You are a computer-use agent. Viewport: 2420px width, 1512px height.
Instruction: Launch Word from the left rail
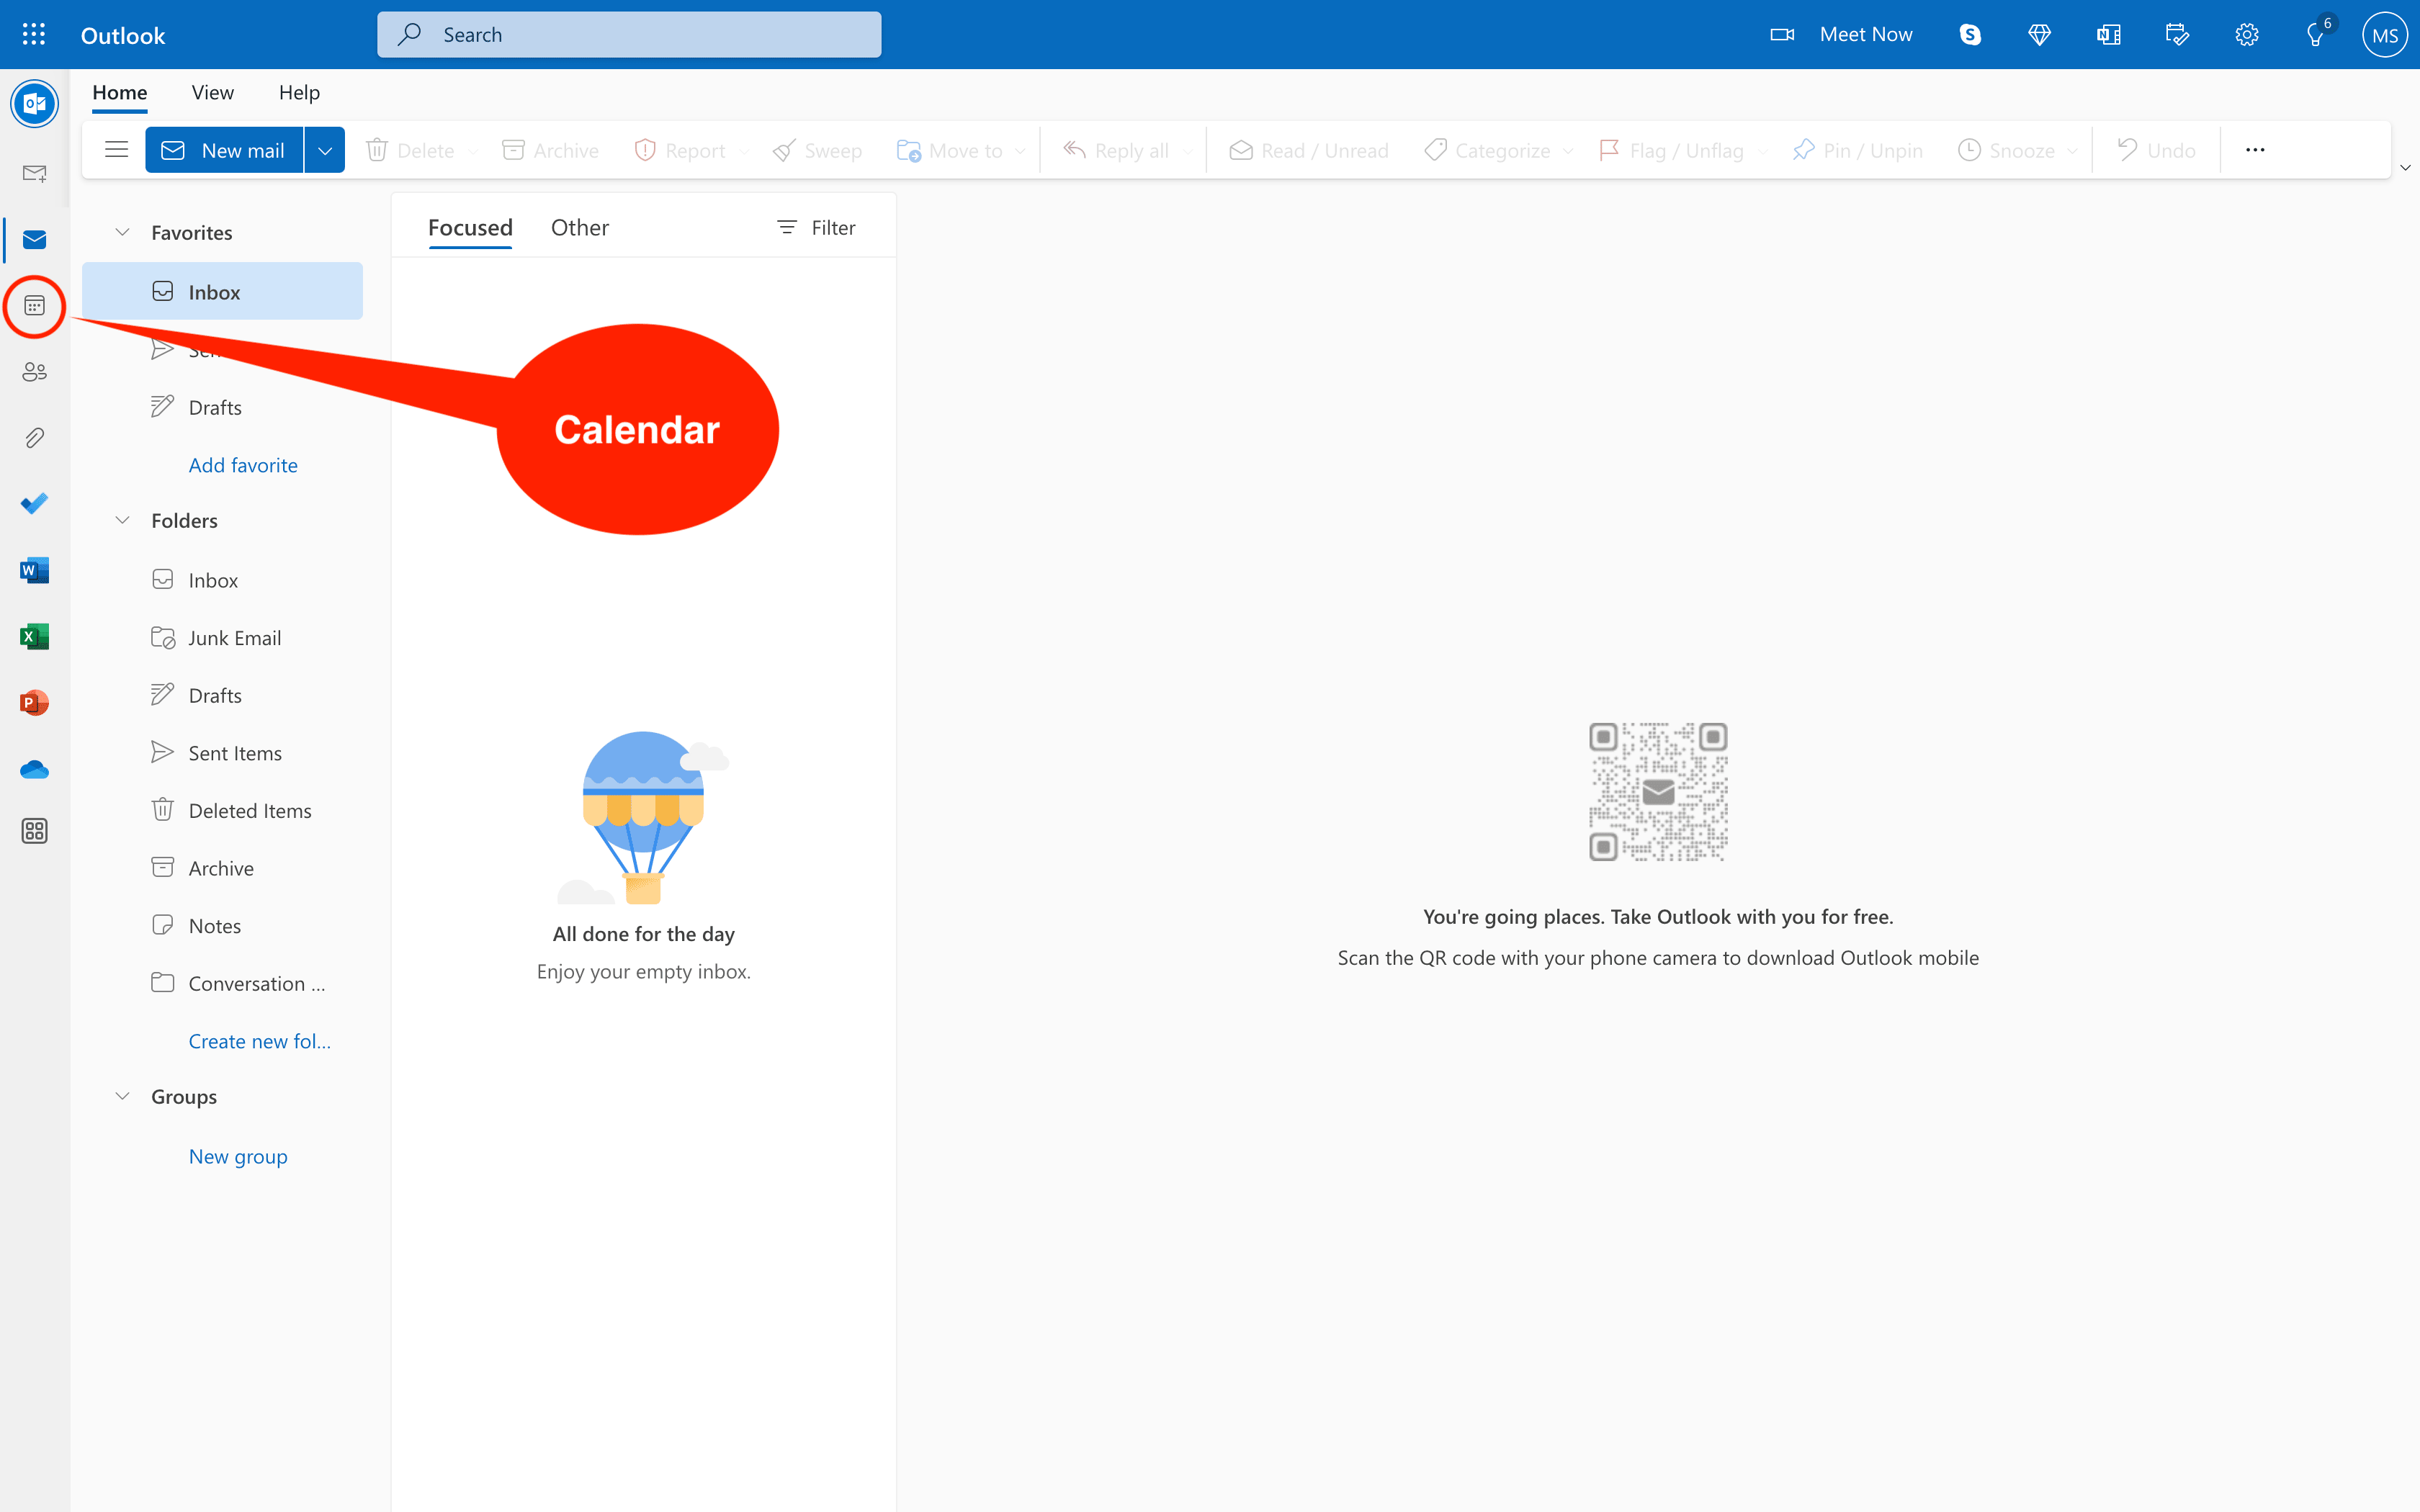[34, 569]
